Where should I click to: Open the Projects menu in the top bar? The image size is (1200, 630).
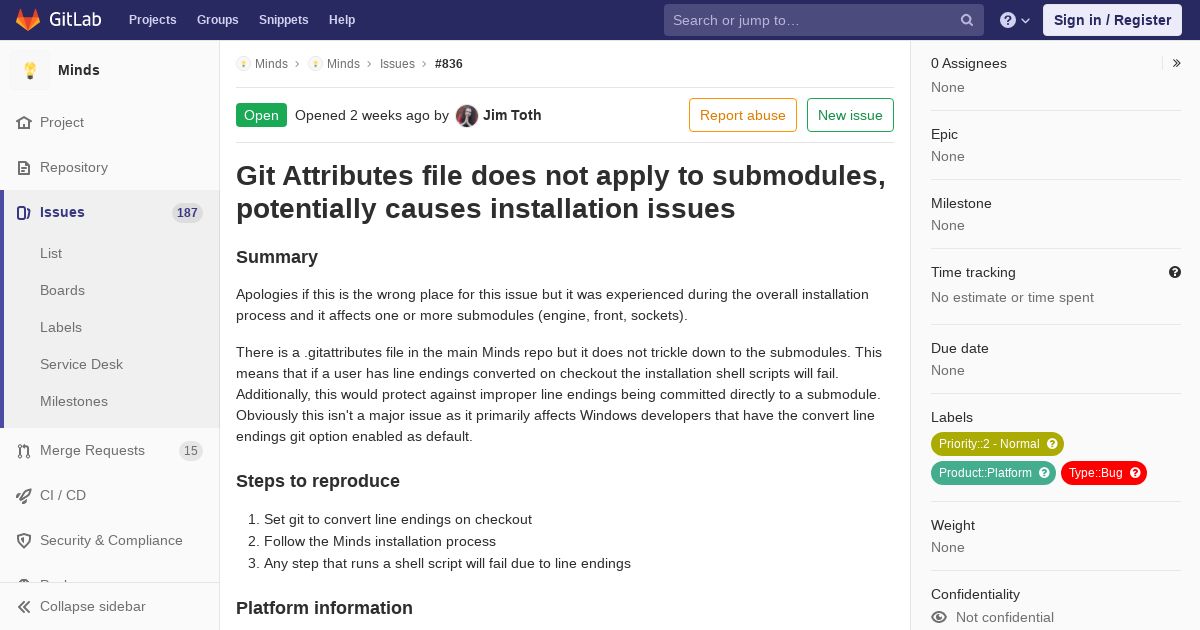pos(152,20)
